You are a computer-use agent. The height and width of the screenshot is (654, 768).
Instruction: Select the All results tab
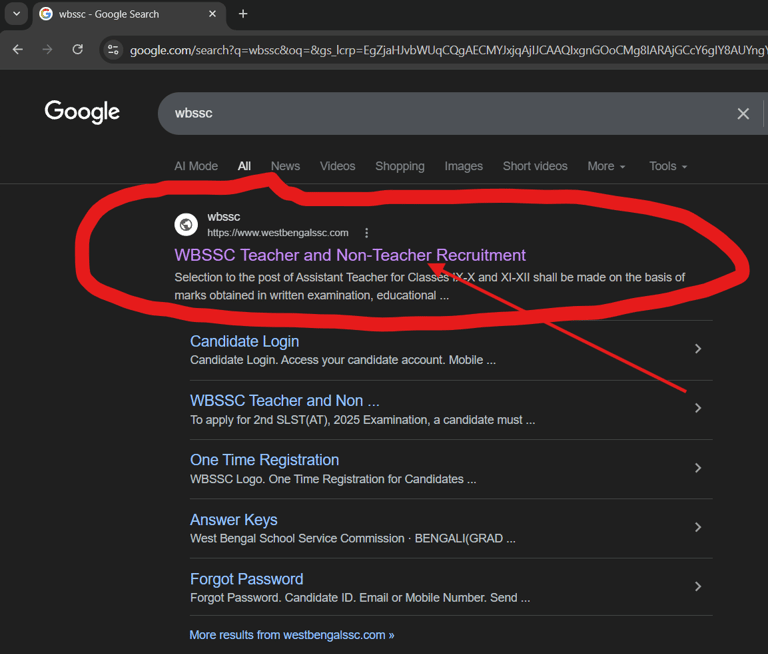tap(244, 166)
